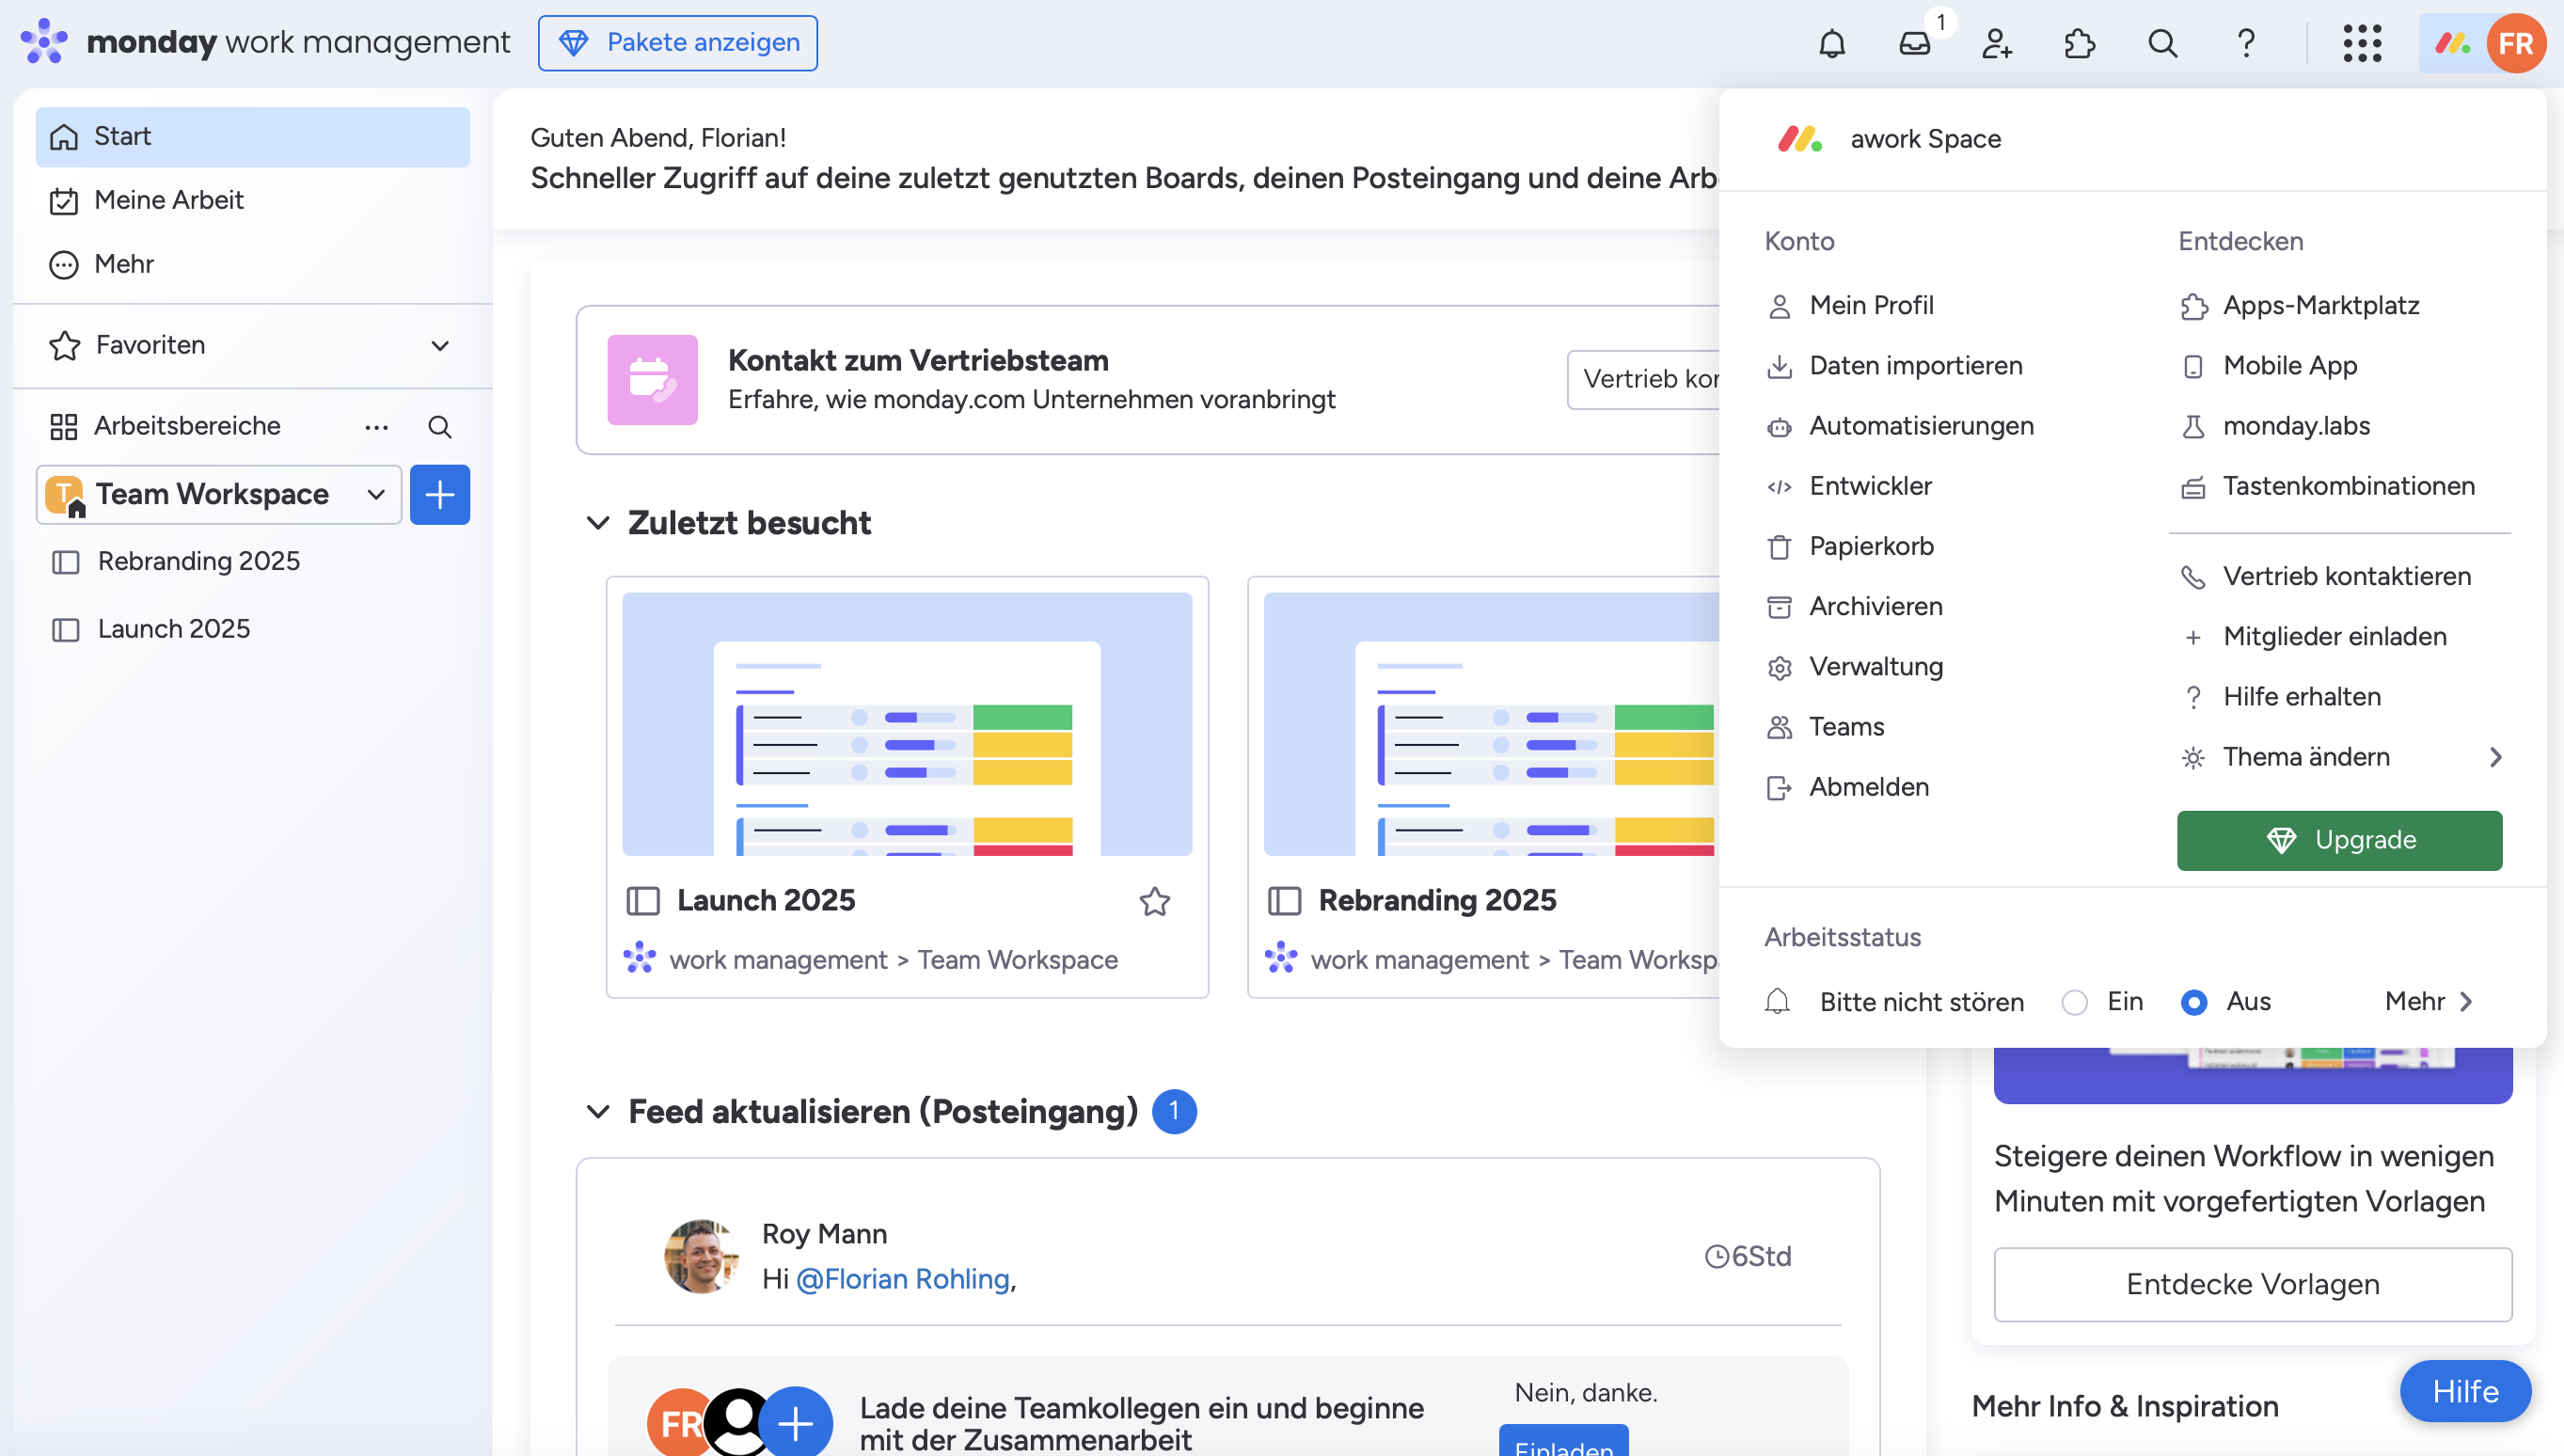2564x1456 pixels.
Task: Click the orange T workspace icon
Action: pos(66,495)
